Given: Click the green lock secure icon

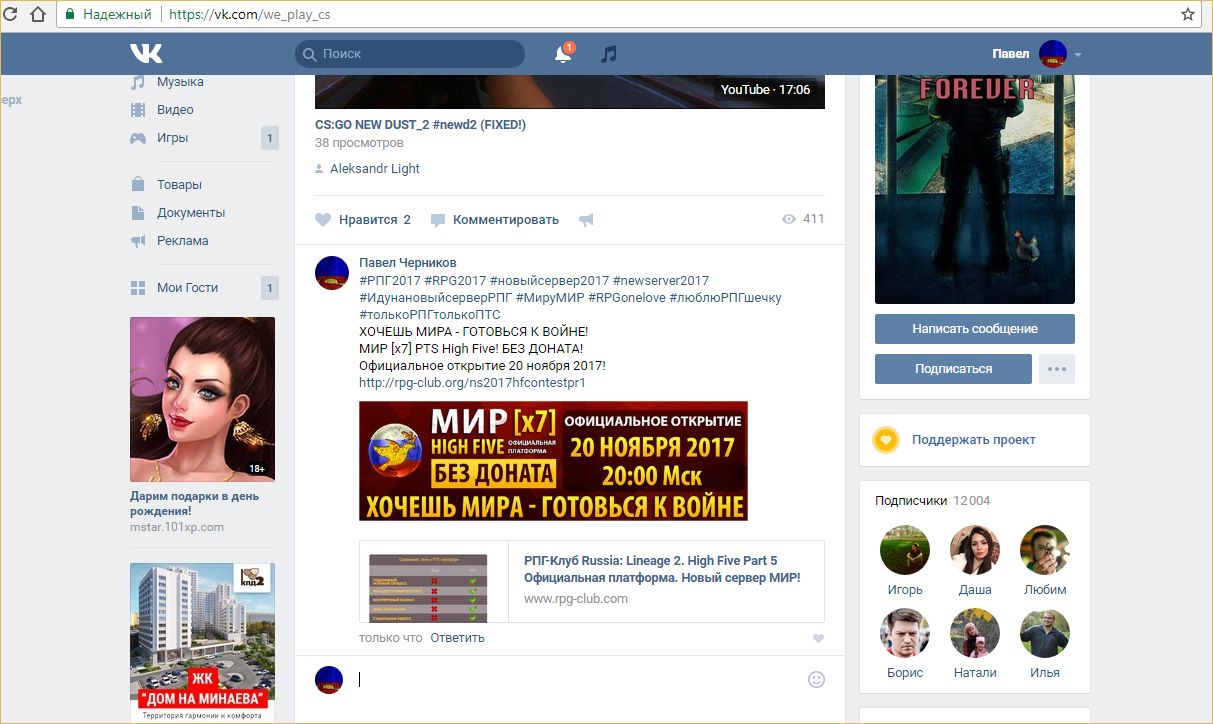Looking at the screenshot, I should (70, 15).
